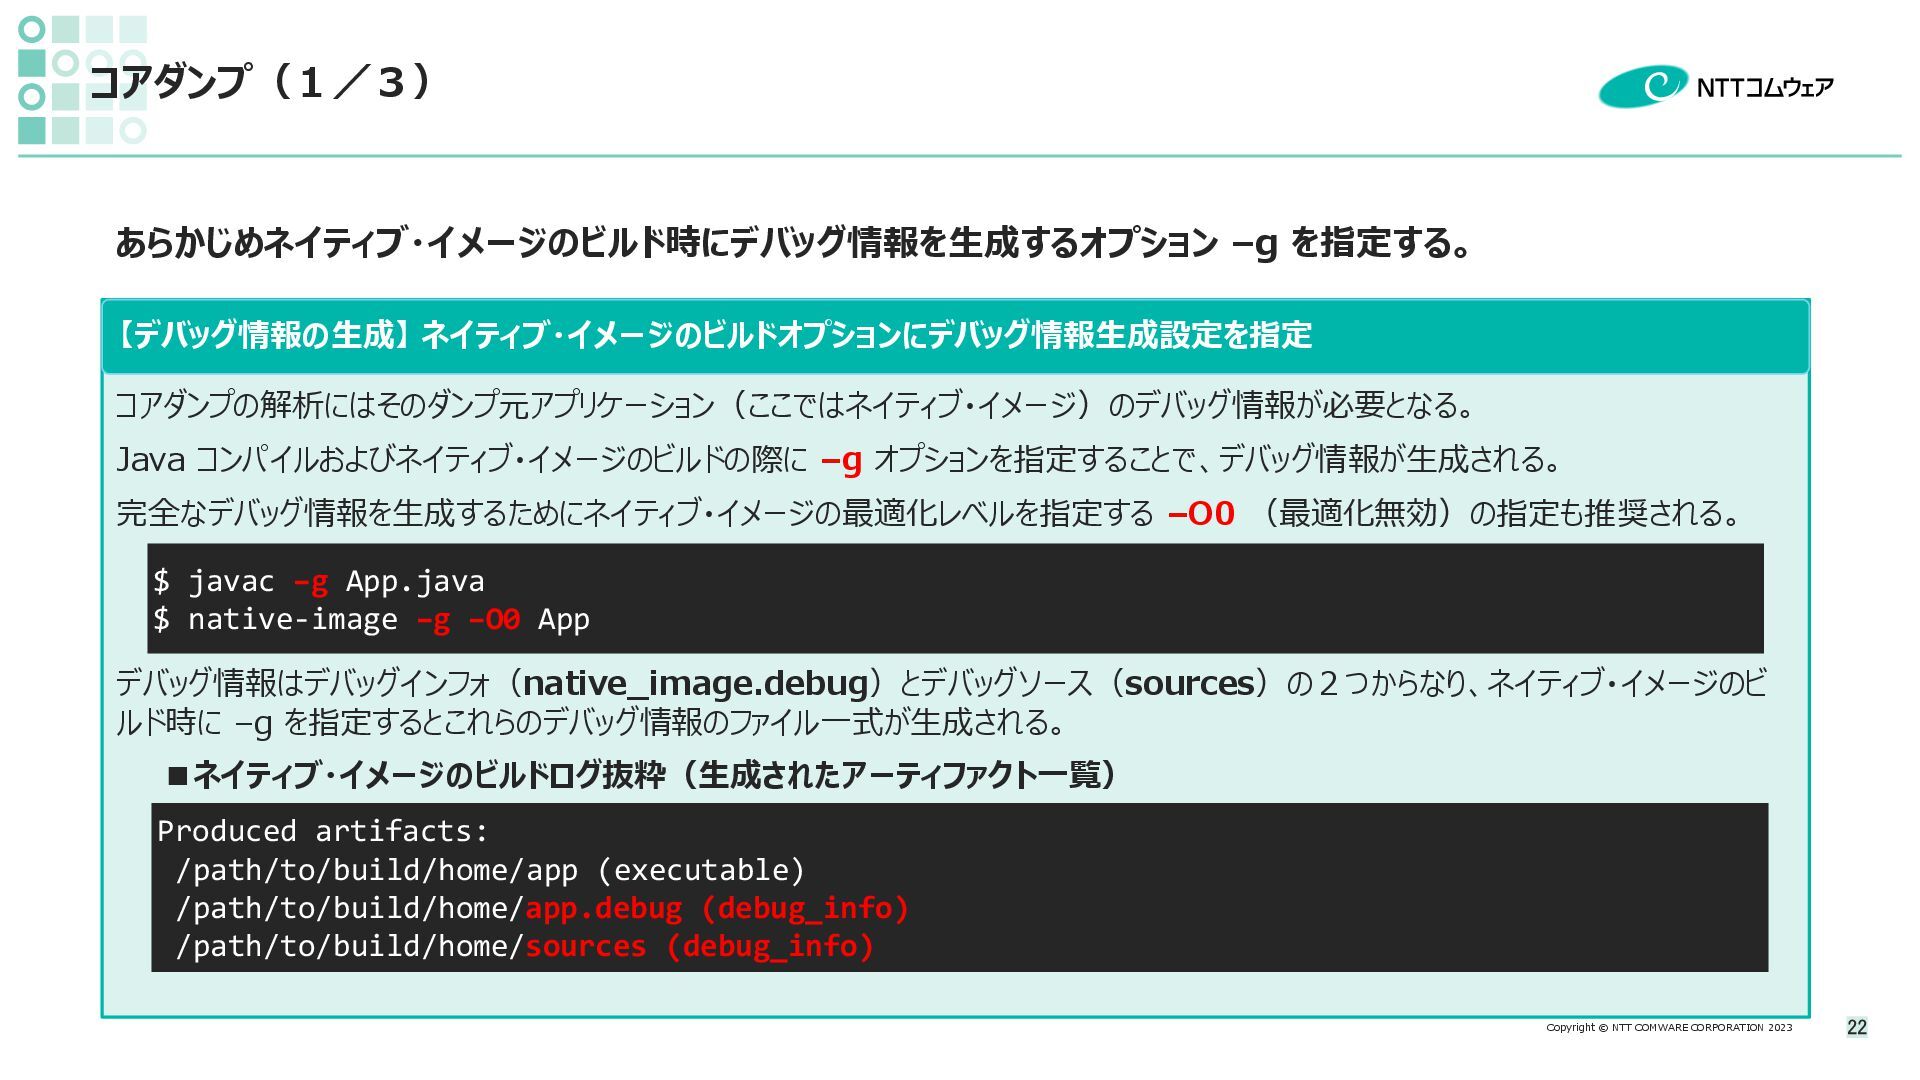This screenshot has height=1080, width=1920.
Task: Click the bold native_image.debug text
Action: (696, 684)
